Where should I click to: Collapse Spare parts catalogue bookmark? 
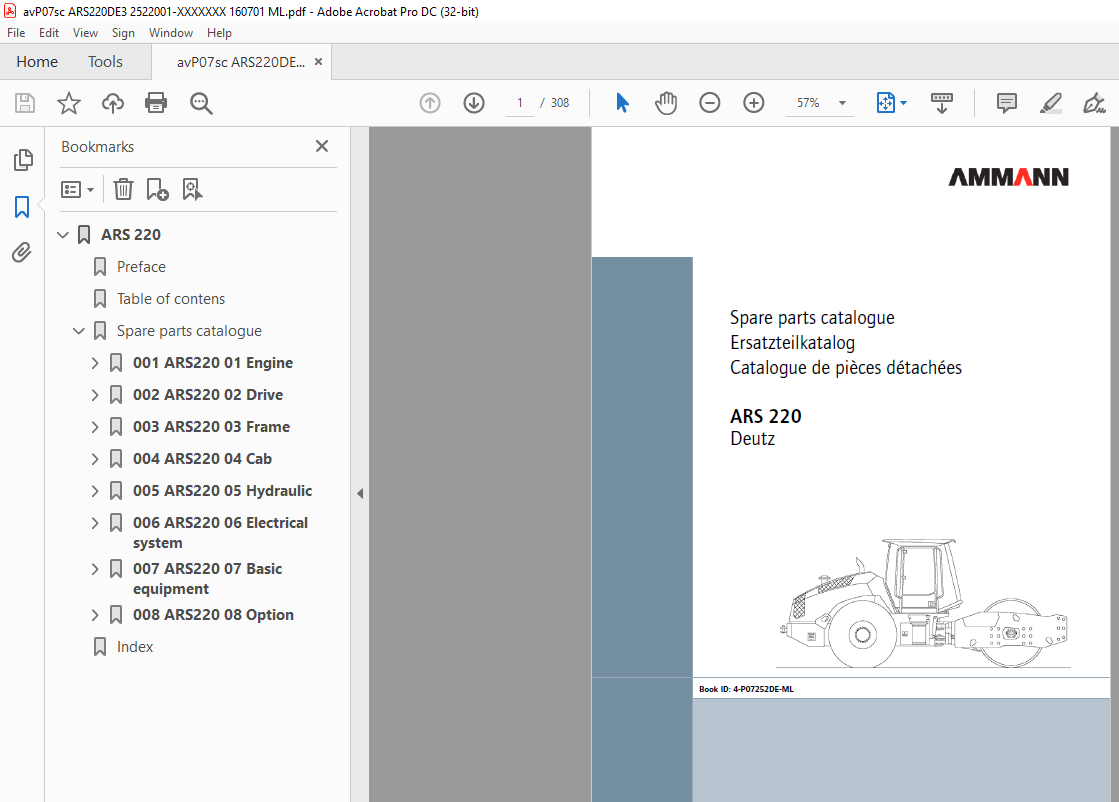click(x=79, y=331)
